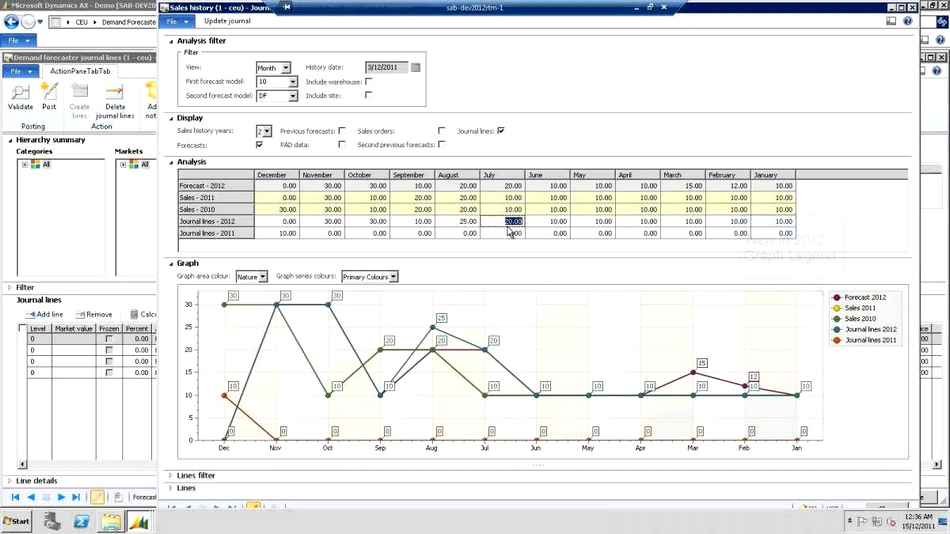Open the calendar picker beside History date

click(x=416, y=67)
